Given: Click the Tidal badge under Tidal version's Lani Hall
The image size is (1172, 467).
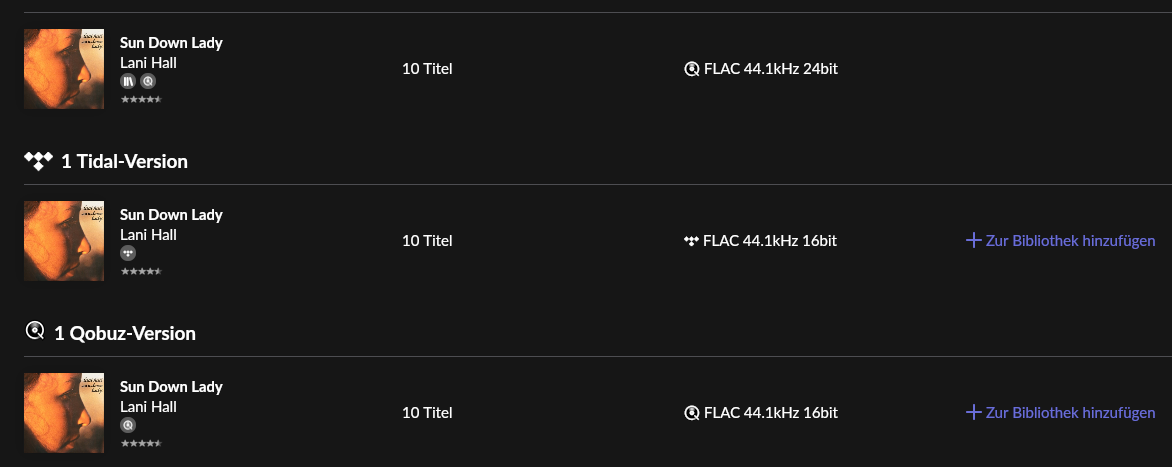Looking at the screenshot, I should pos(128,253).
